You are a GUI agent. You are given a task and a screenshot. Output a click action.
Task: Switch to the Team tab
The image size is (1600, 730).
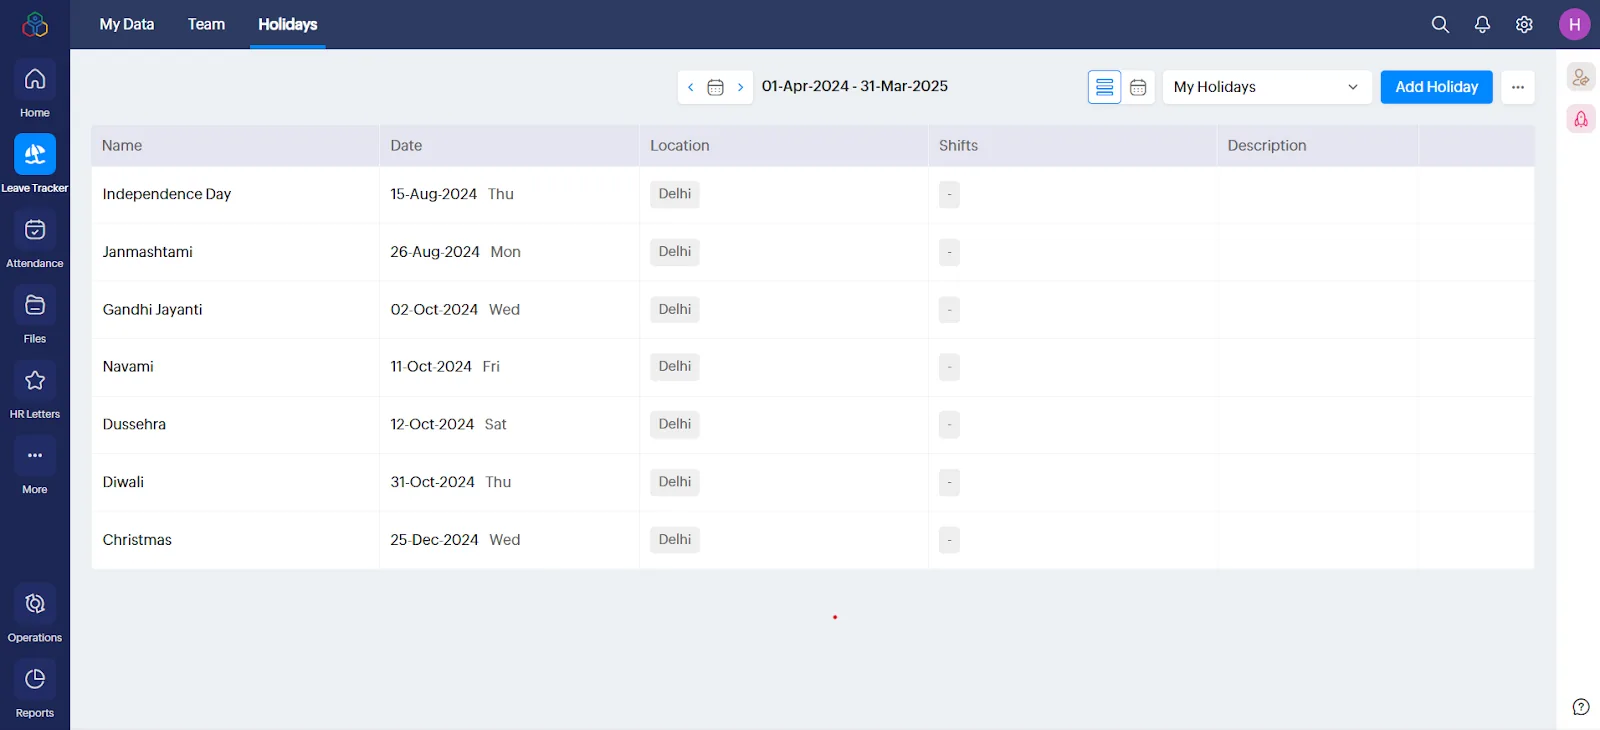(206, 24)
